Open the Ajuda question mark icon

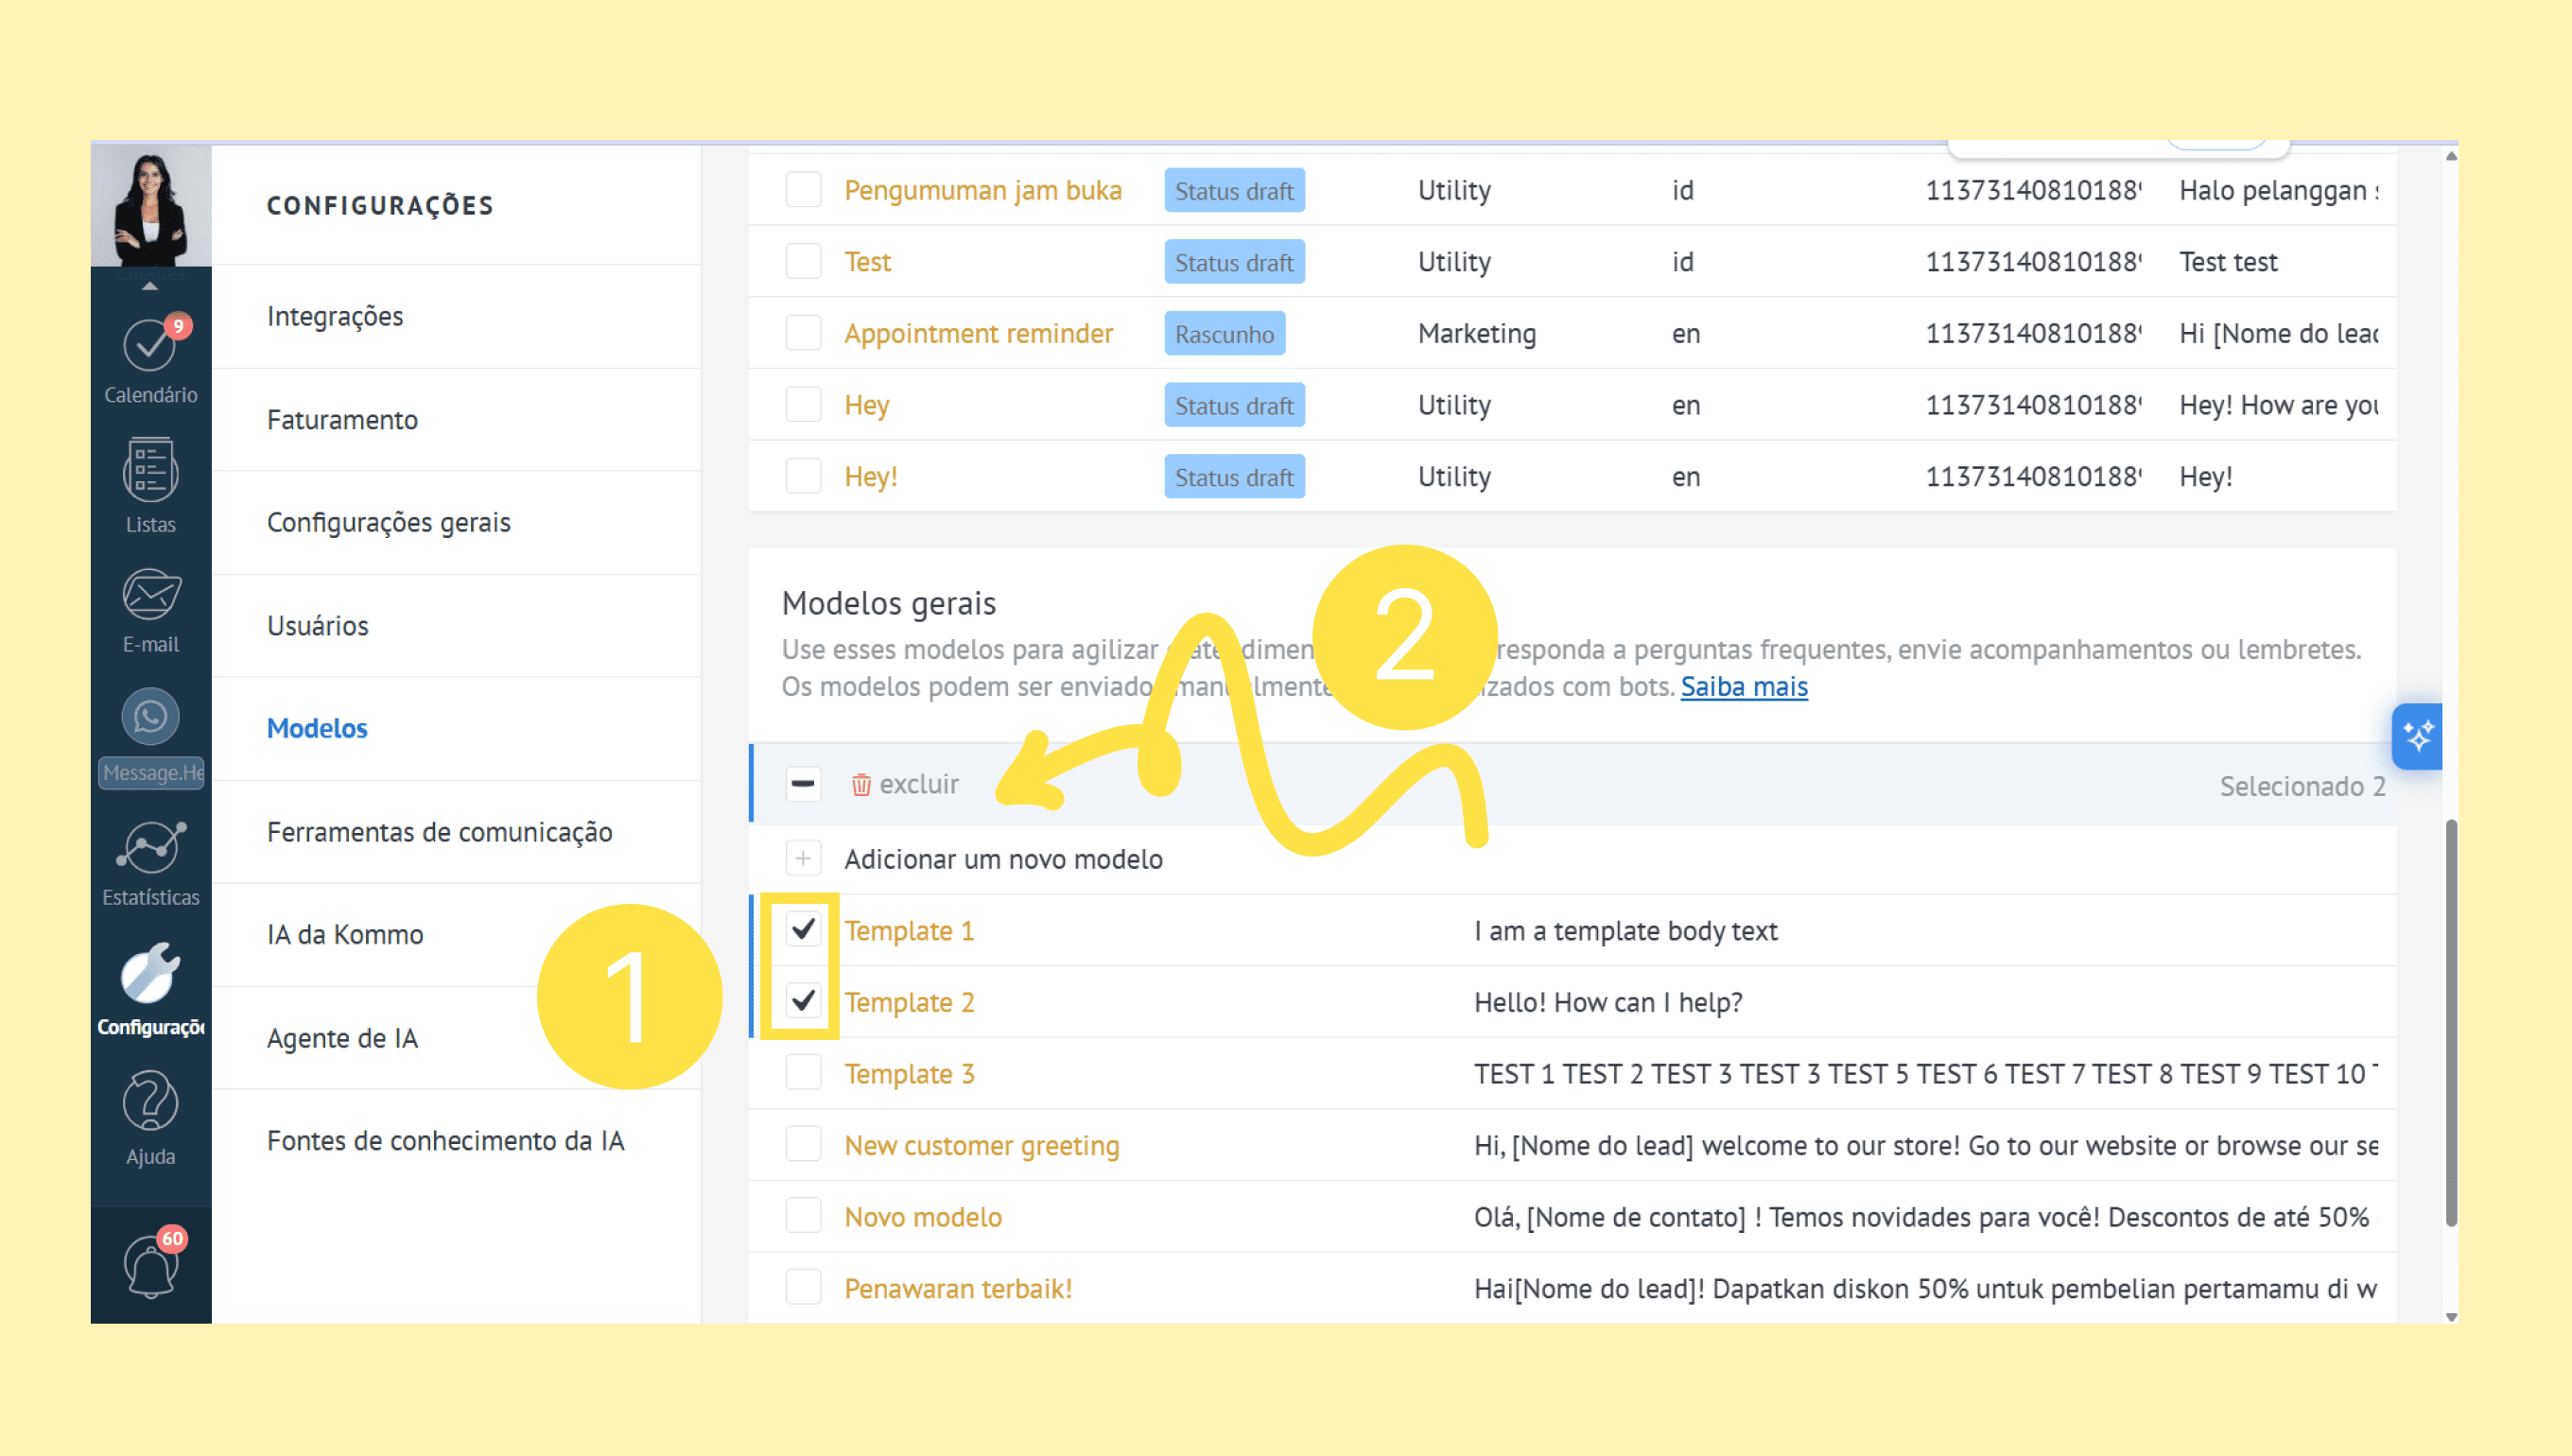tap(150, 1103)
